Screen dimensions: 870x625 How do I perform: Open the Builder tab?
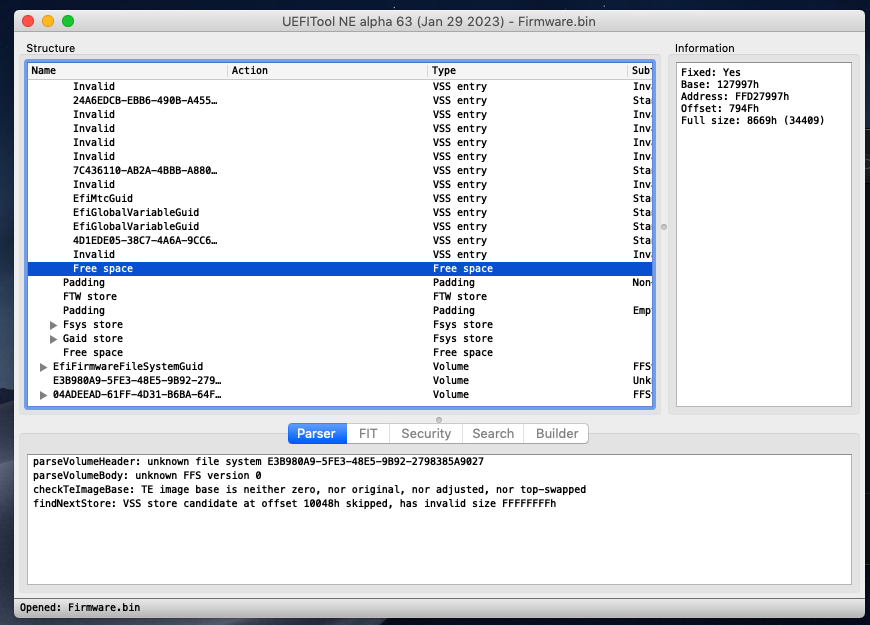[x=557, y=433]
